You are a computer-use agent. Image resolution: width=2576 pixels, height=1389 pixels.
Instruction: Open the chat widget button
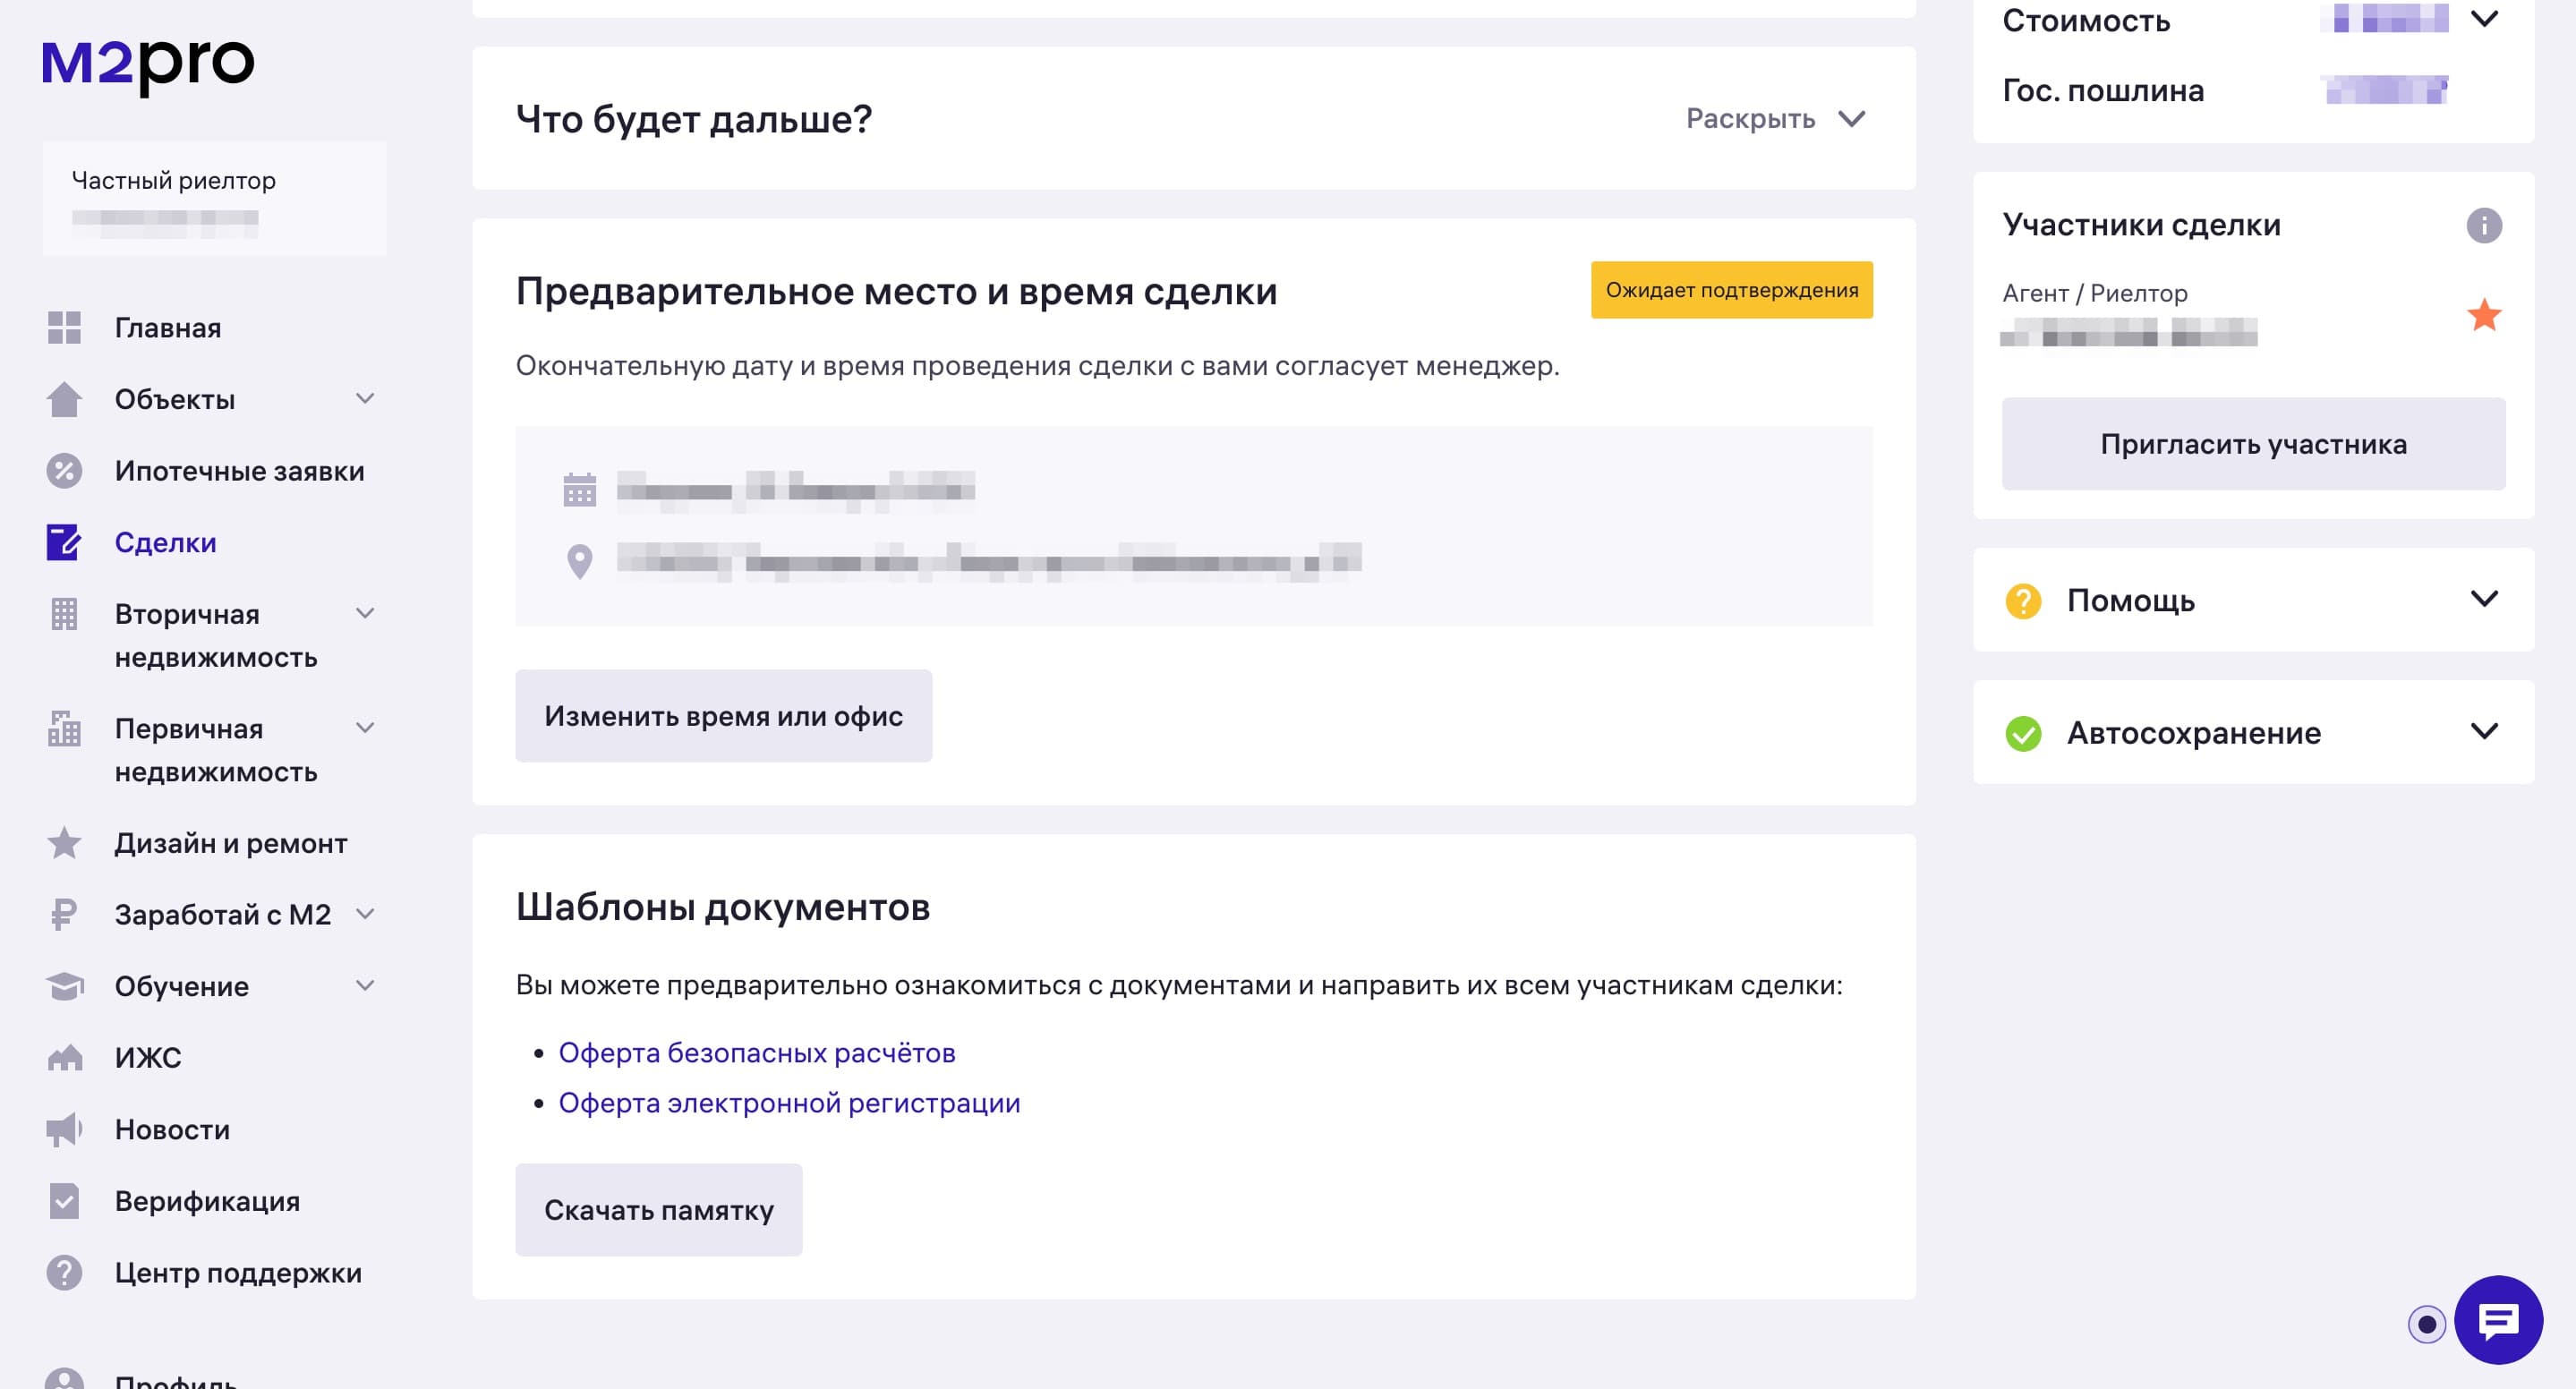click(x=2498, y=1320)
